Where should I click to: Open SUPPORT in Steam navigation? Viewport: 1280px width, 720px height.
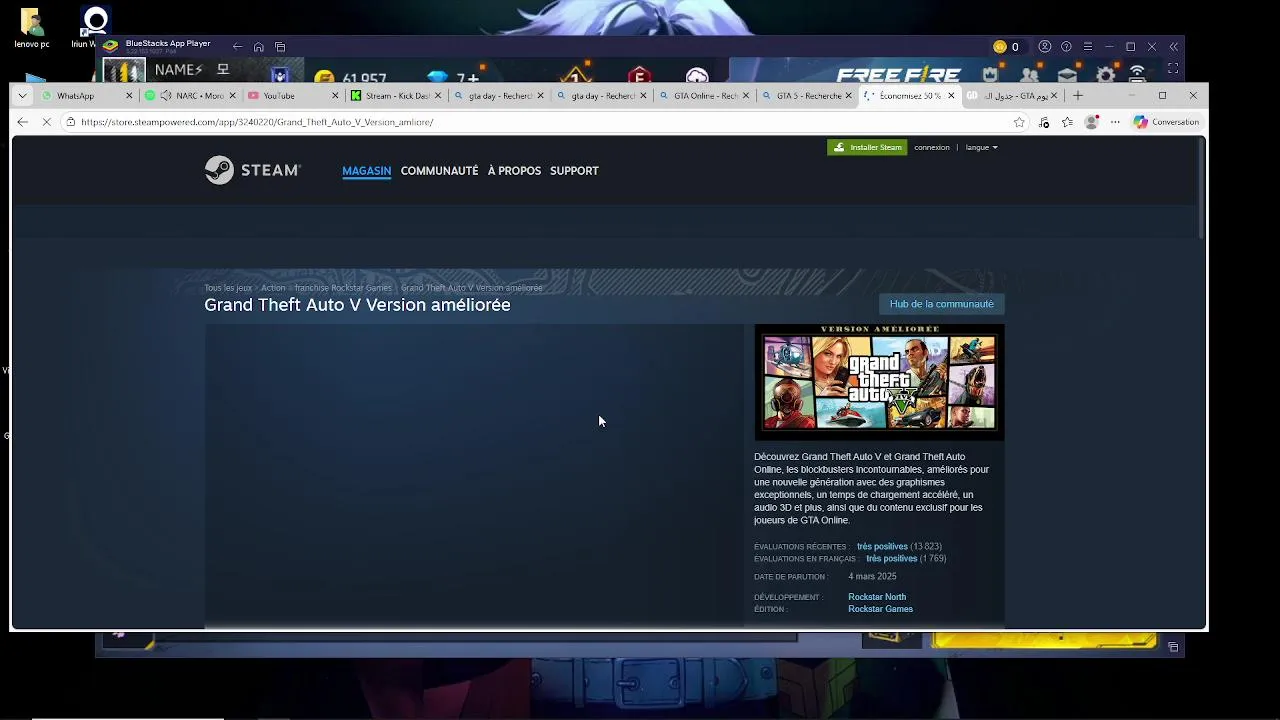coord(574,171)
